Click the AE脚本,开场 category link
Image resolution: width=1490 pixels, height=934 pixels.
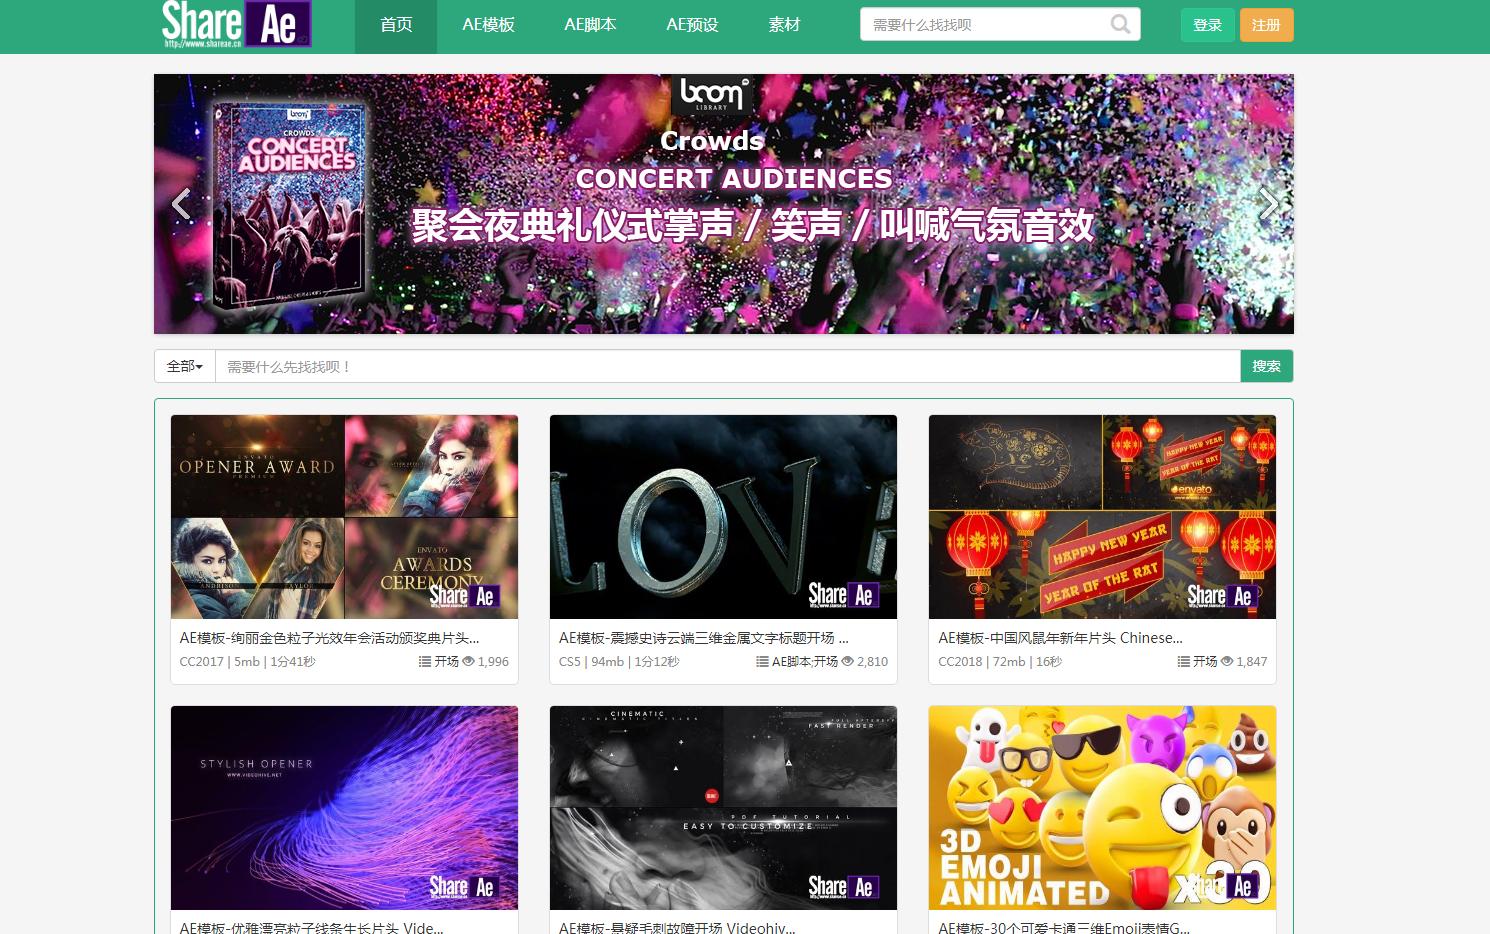[x=805, y=662]
